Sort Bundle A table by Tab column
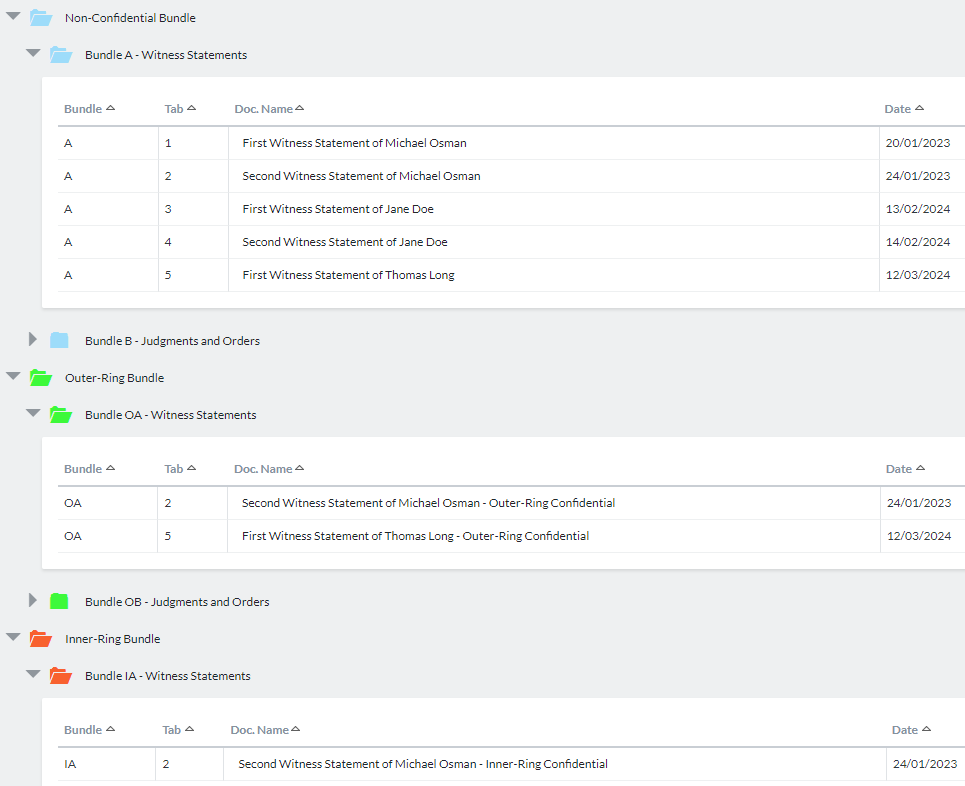The image size is (965, 786). (180, 109)
